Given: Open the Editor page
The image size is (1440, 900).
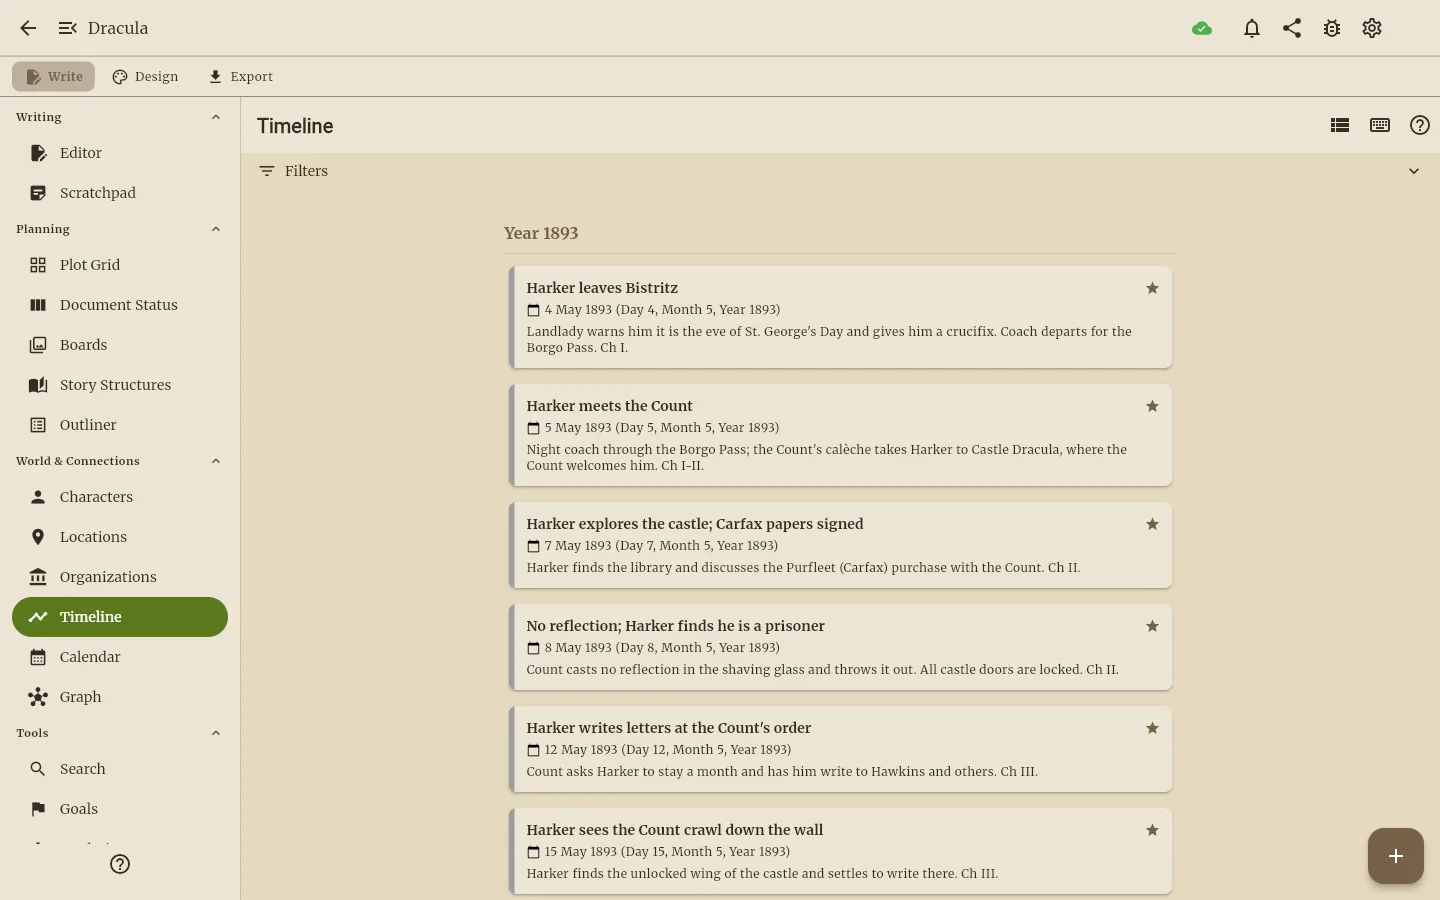Looking at the screenshot, I should coord(120,153).
